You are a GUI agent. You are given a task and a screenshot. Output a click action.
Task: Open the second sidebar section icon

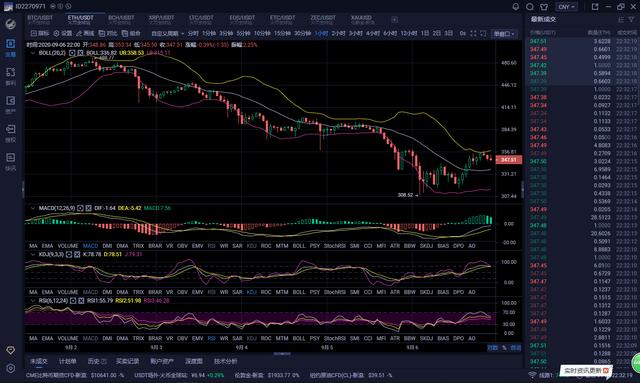click(10, 76)
